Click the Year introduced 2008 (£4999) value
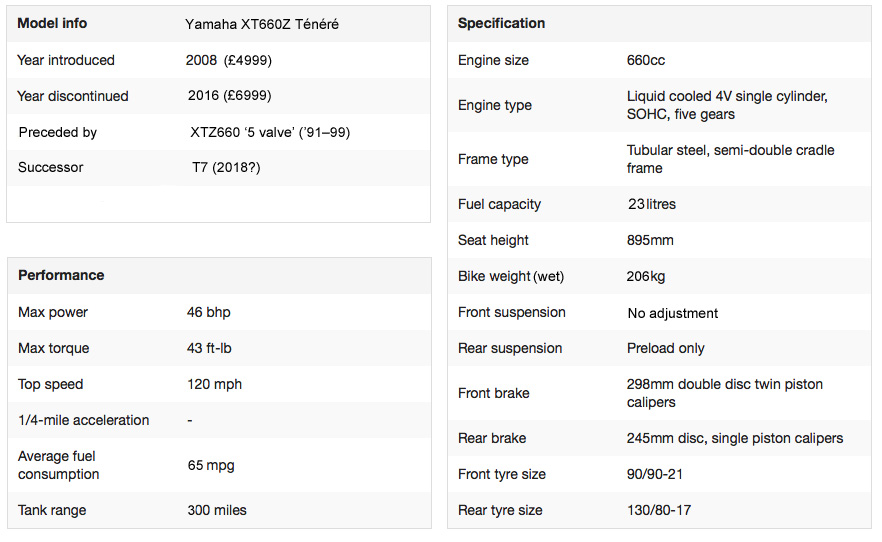This screenshot has width=882, height=542. coord(229,60)
